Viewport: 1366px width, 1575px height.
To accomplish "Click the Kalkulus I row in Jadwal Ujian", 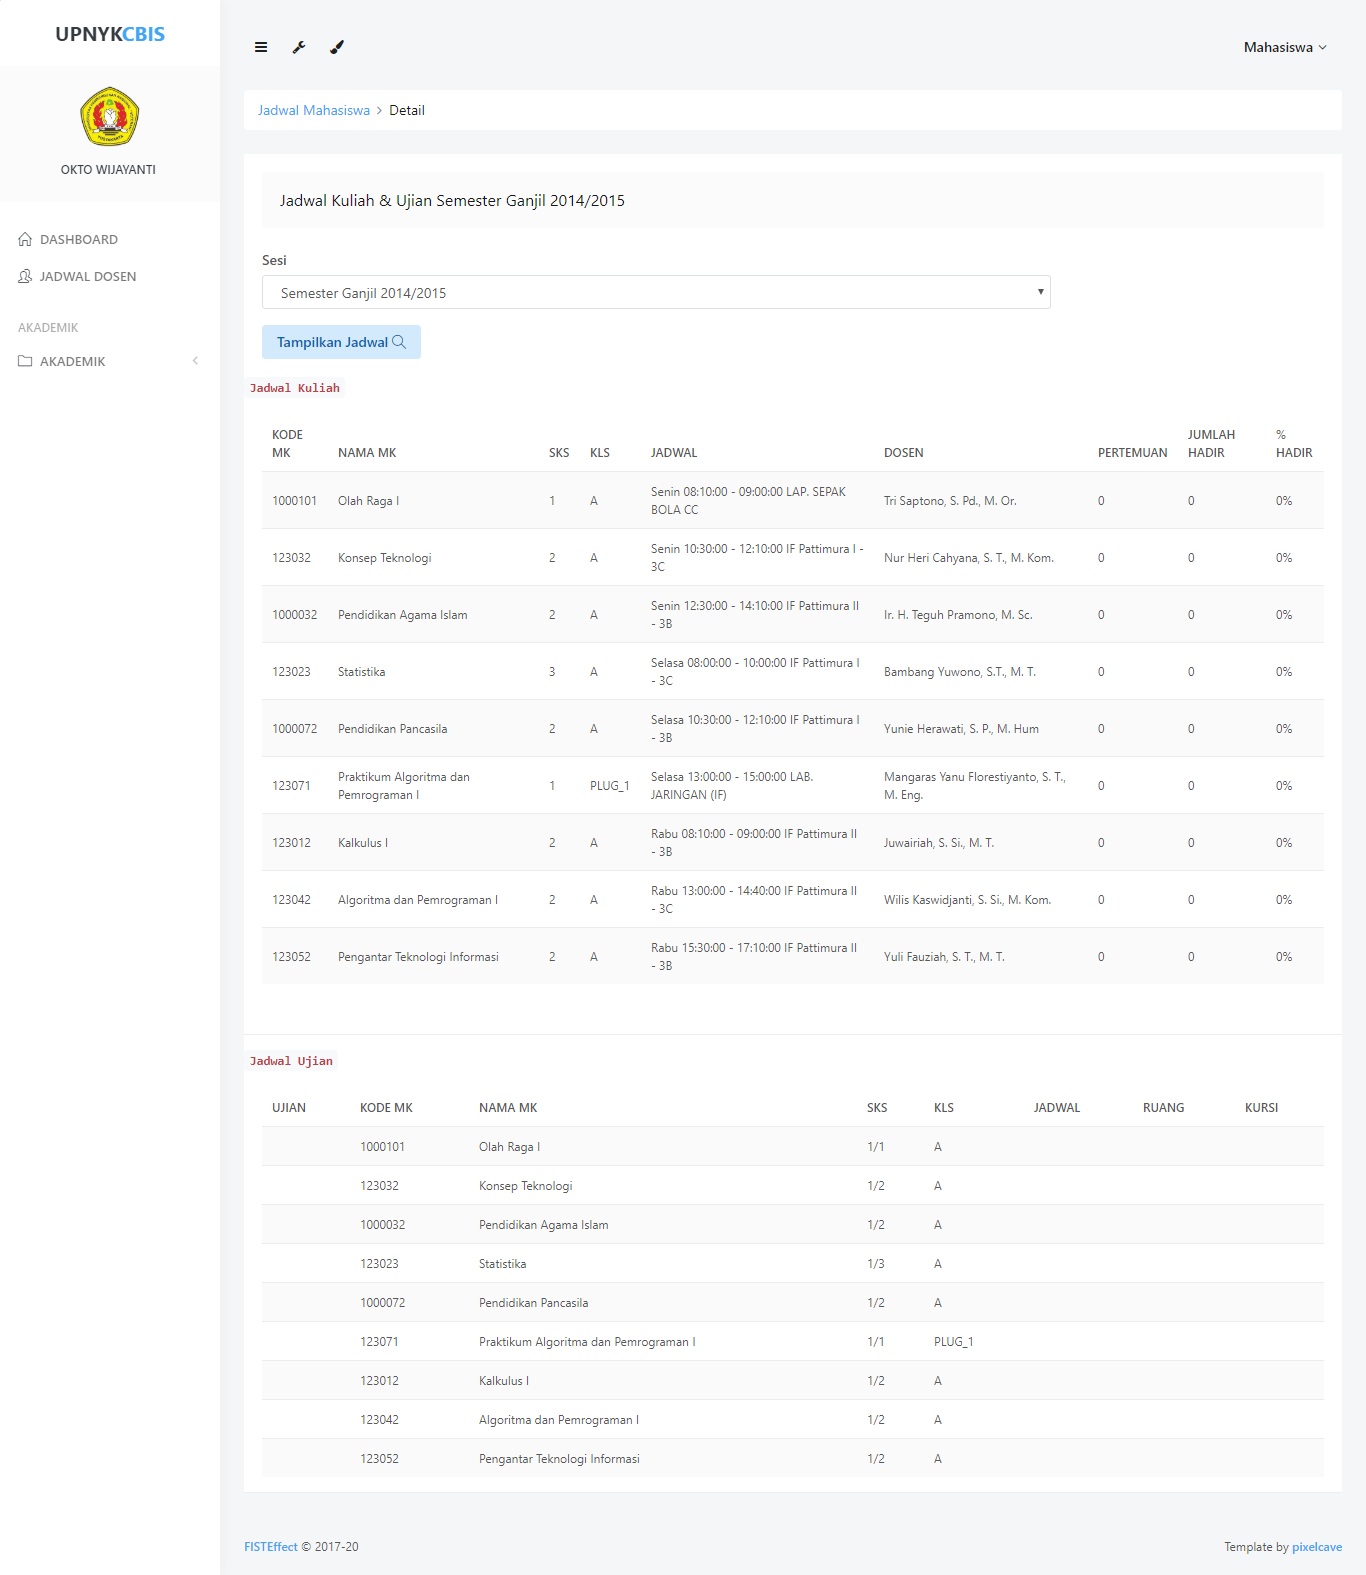I will (x=504, y=1381).
